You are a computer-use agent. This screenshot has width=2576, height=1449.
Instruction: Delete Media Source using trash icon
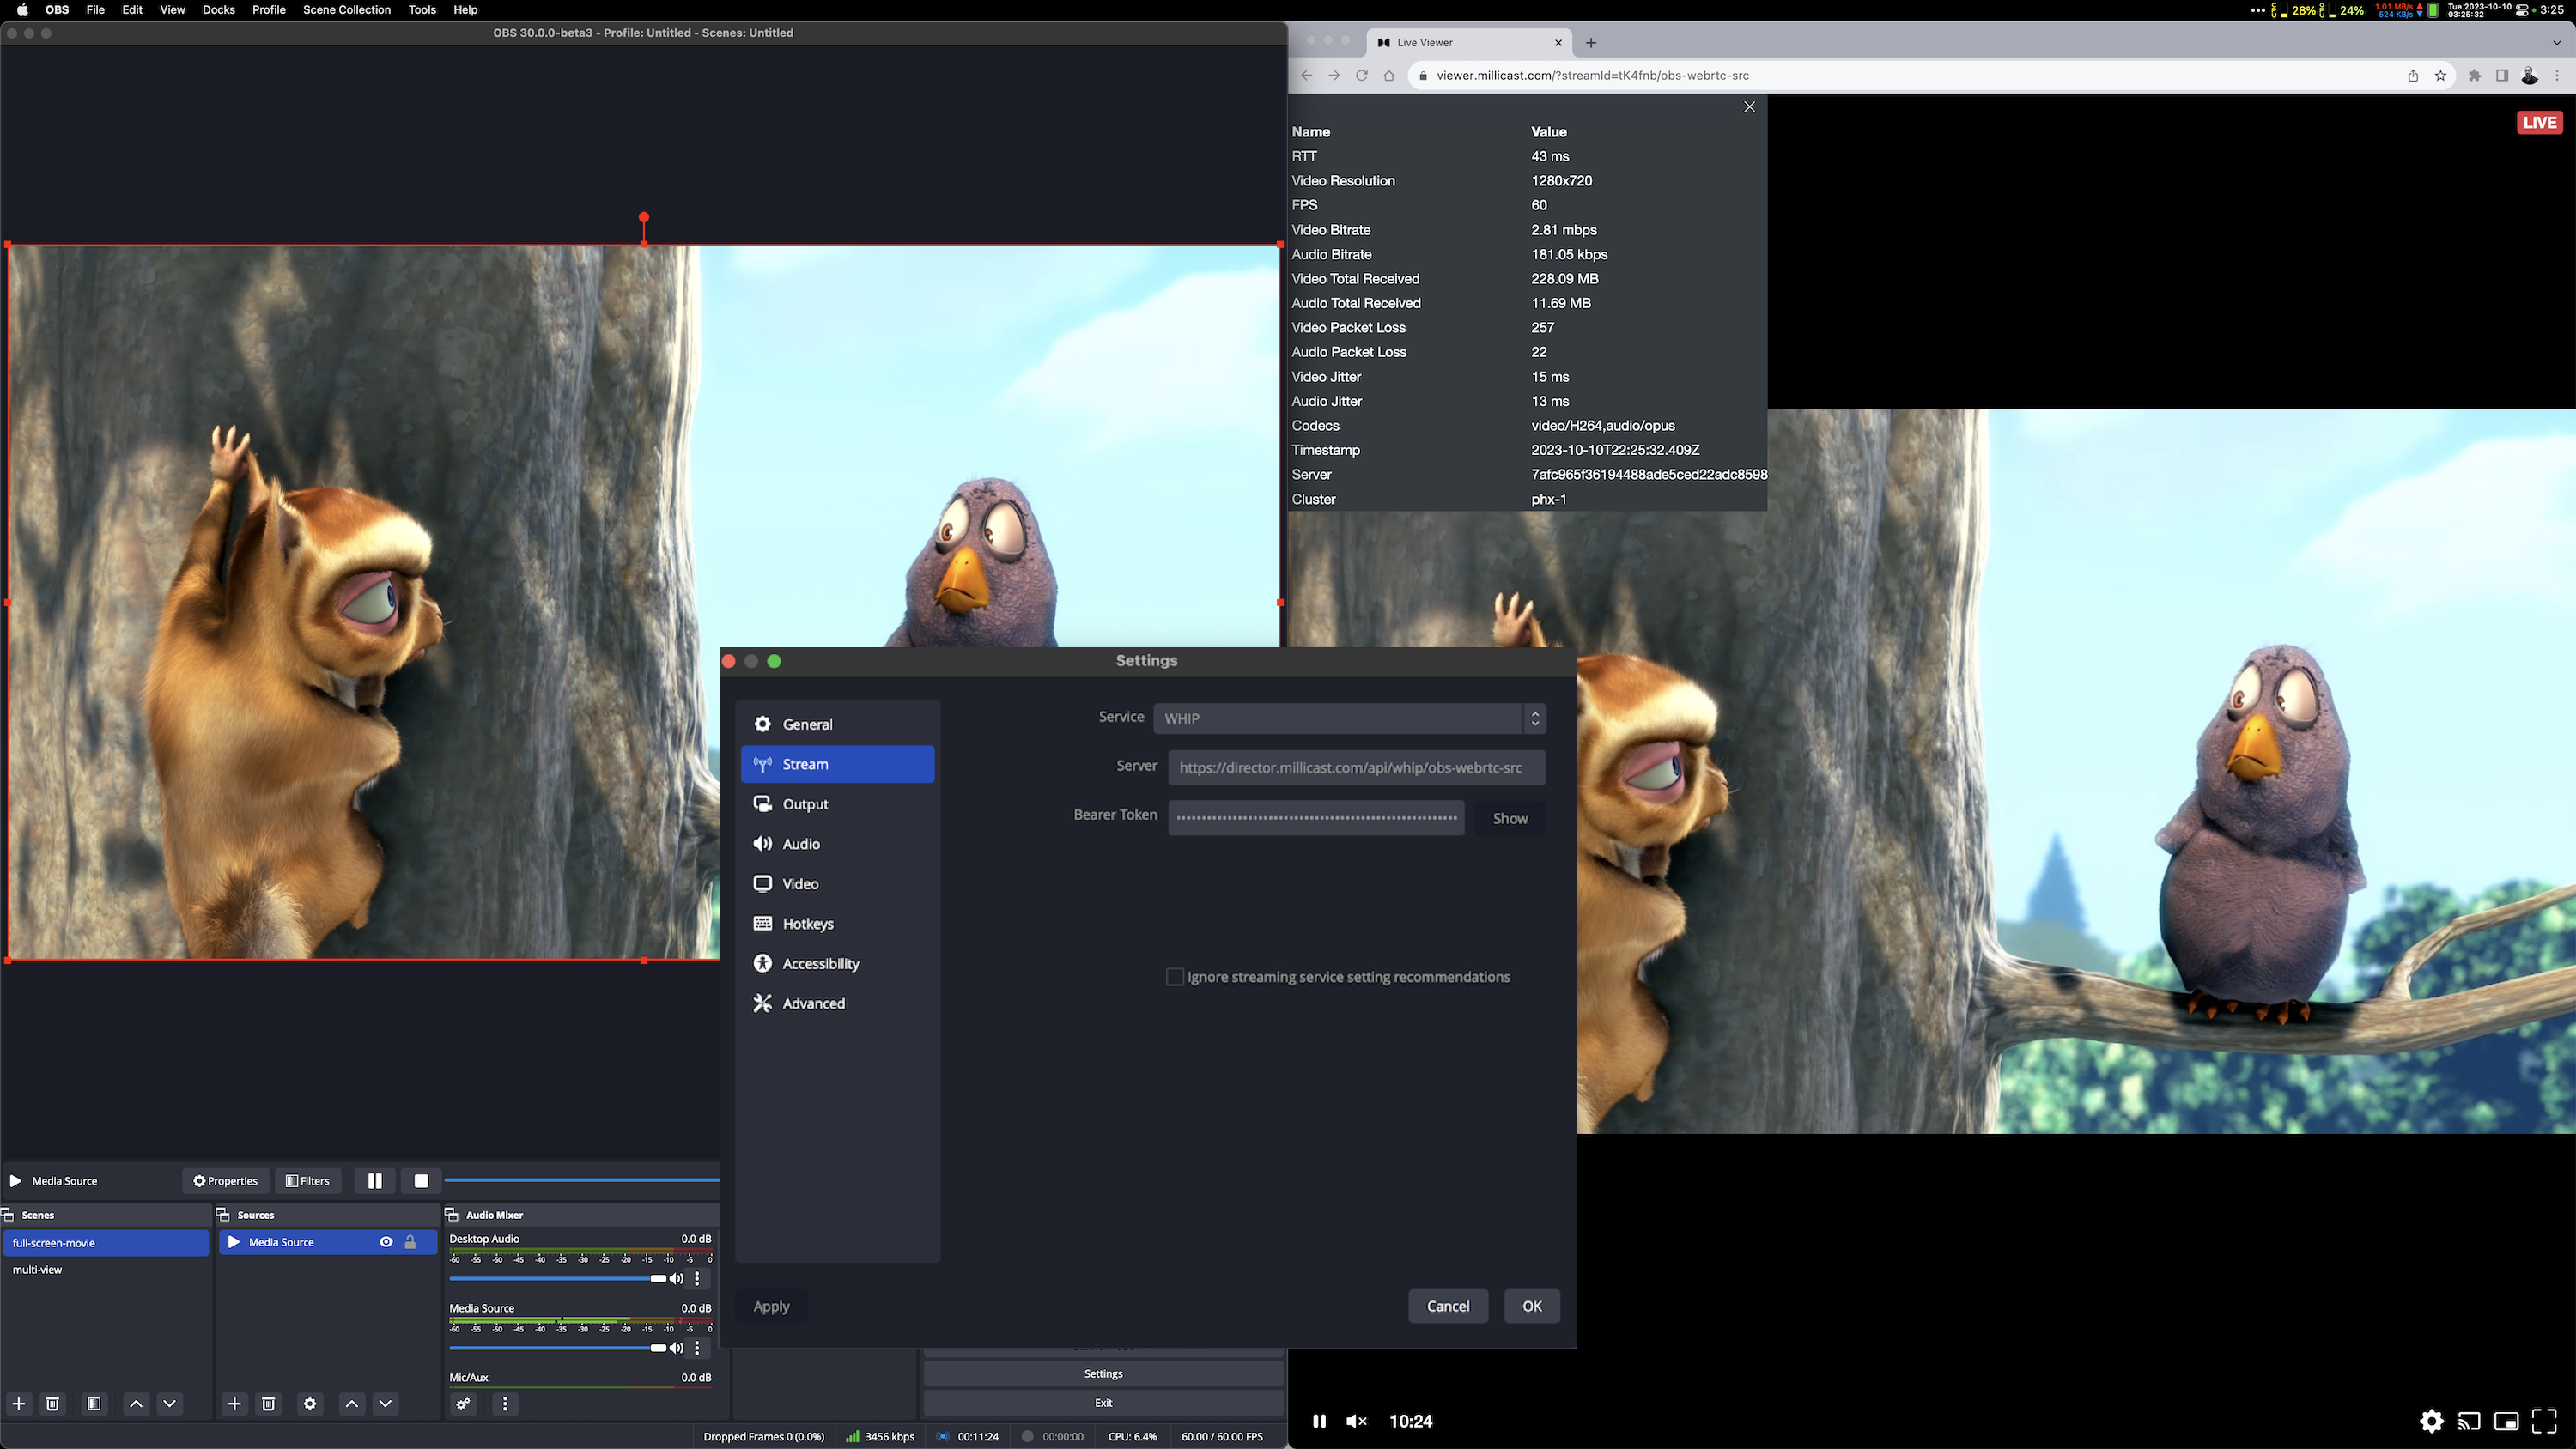click(269, 1404)
